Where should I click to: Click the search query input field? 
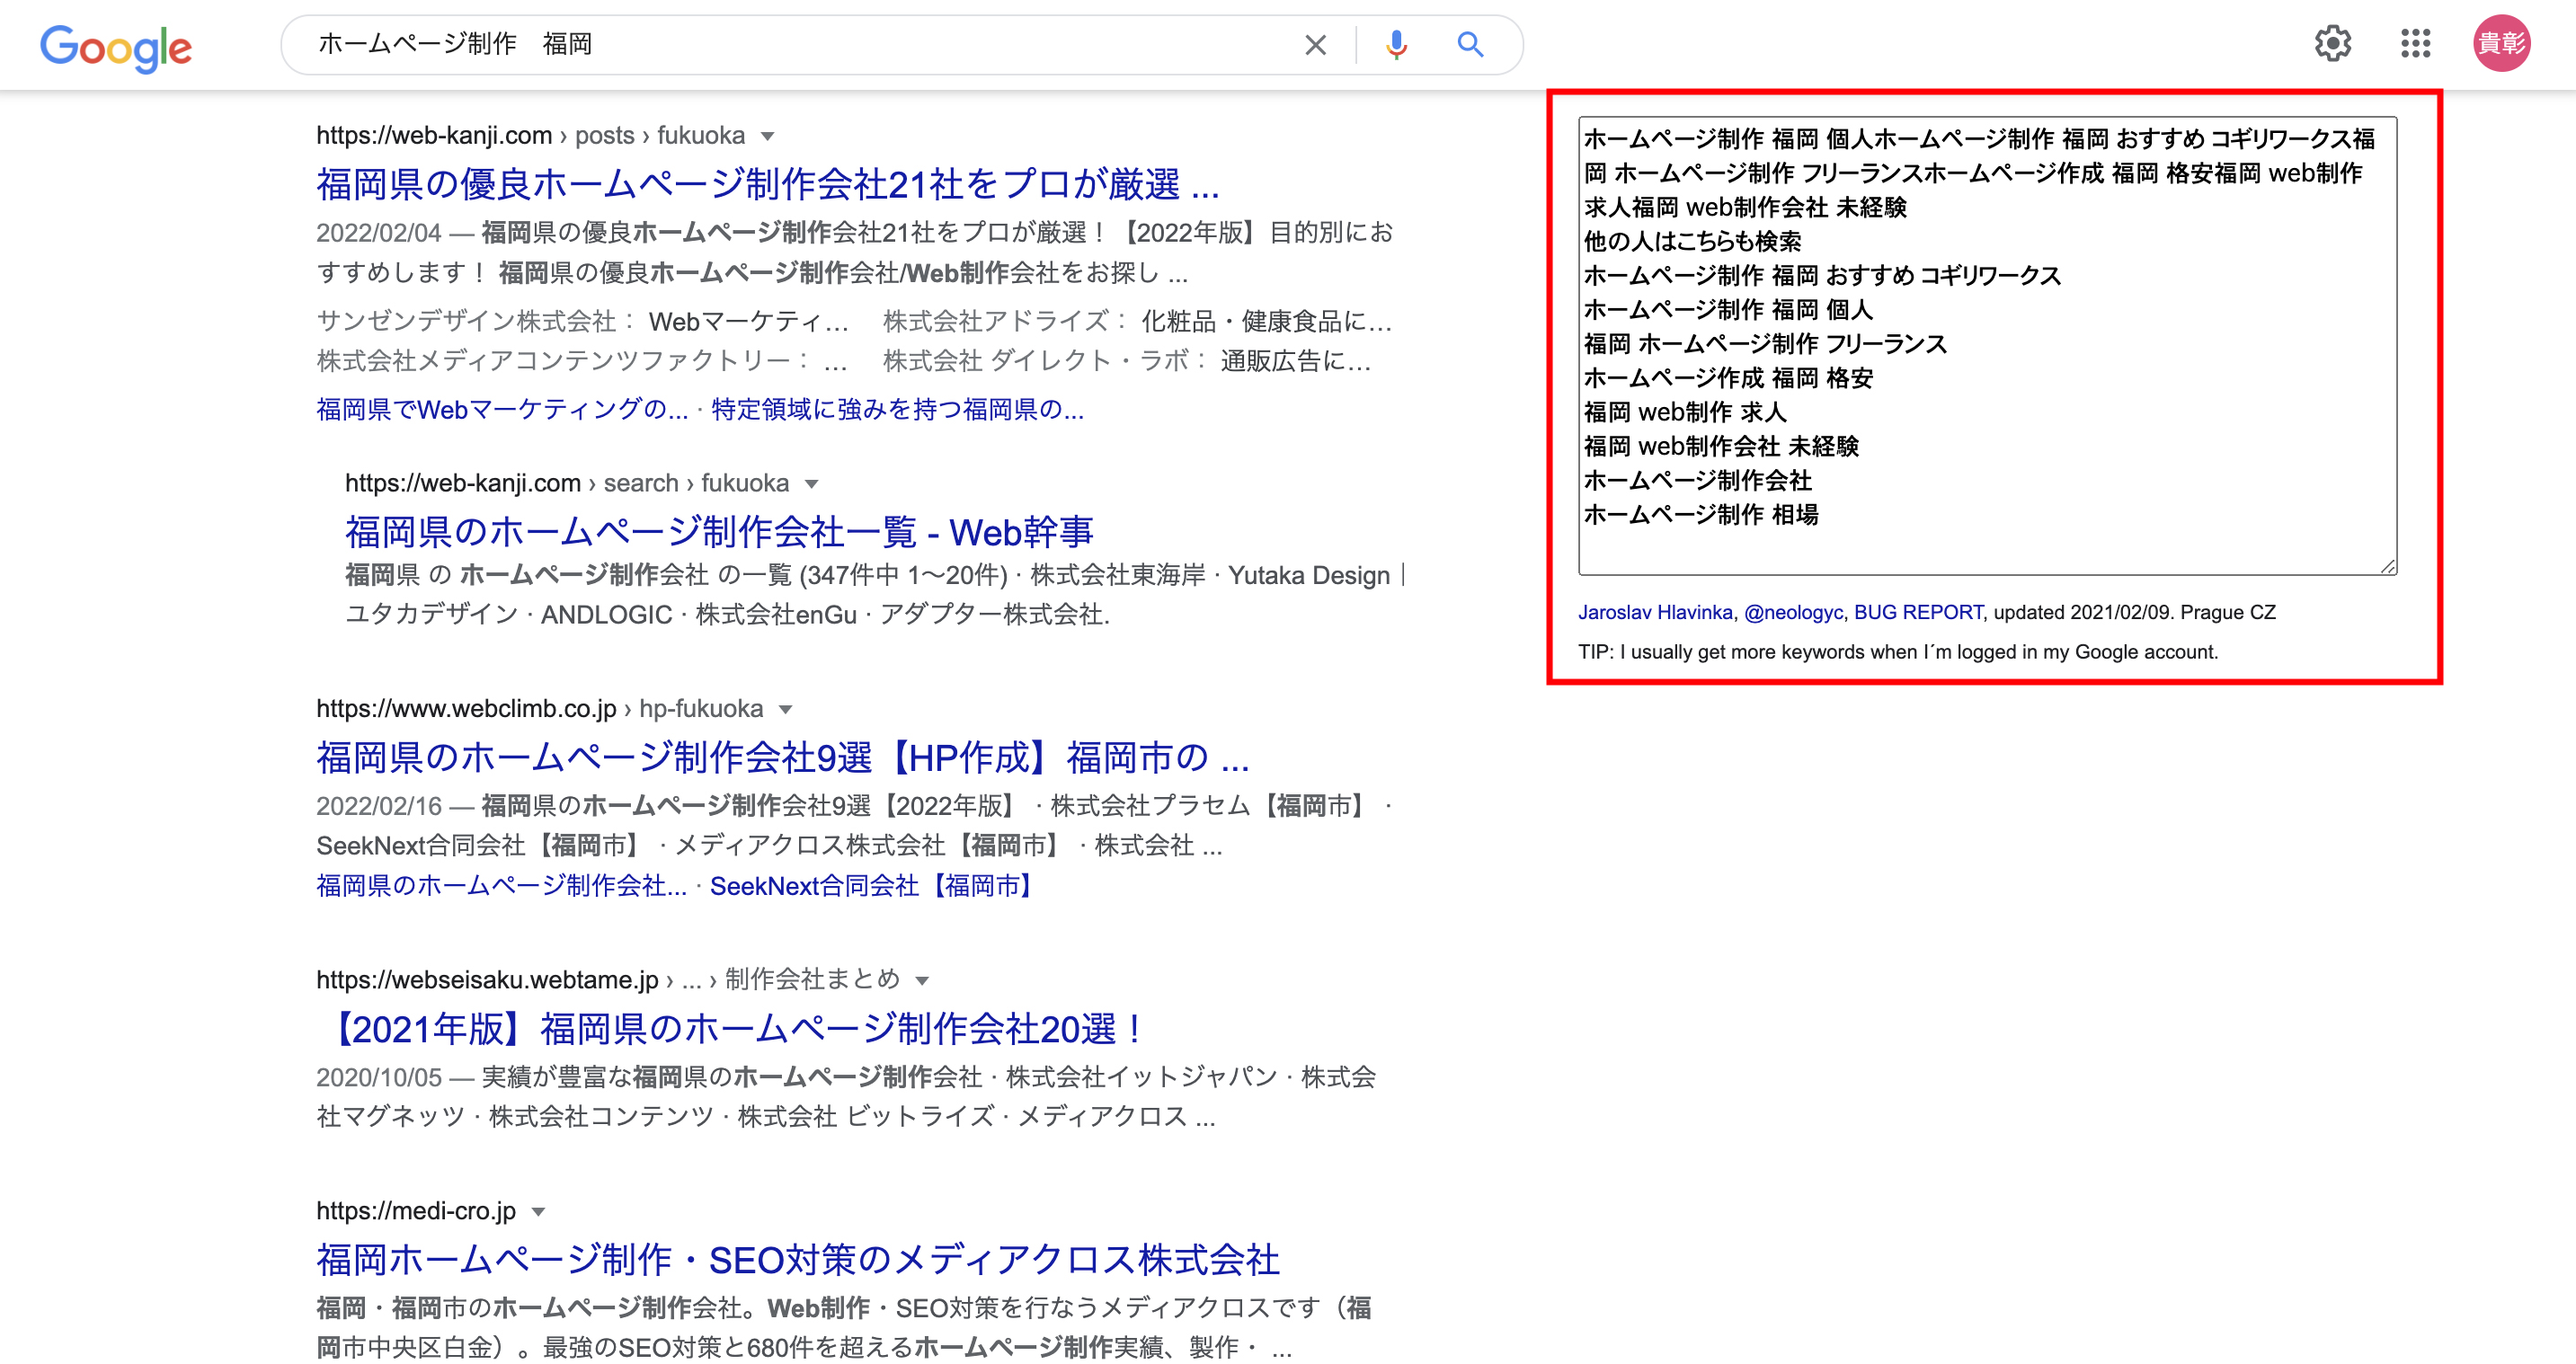click(x=800, y=45)
